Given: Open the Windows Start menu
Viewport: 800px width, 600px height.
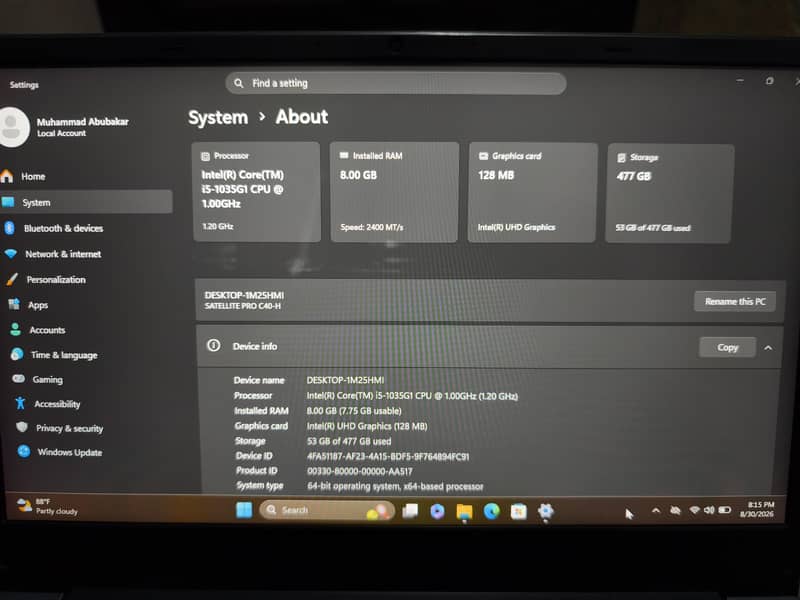Looking at the screenshot, I should point(244,510).
